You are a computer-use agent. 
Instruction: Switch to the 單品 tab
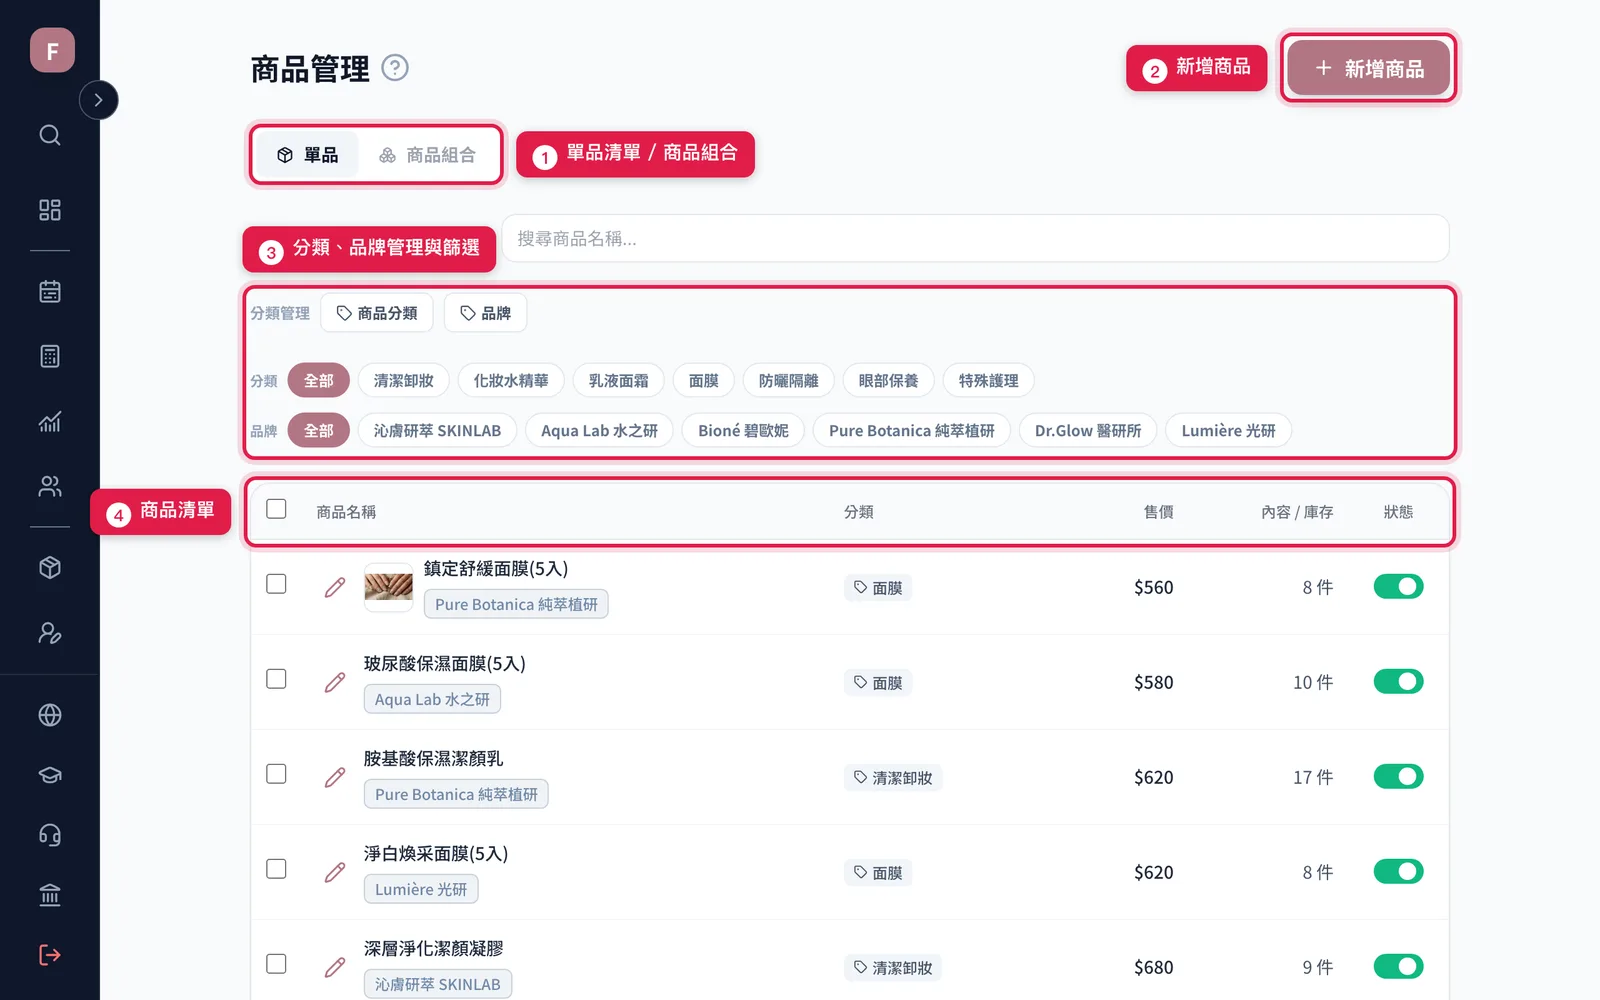tap(307, 155)
